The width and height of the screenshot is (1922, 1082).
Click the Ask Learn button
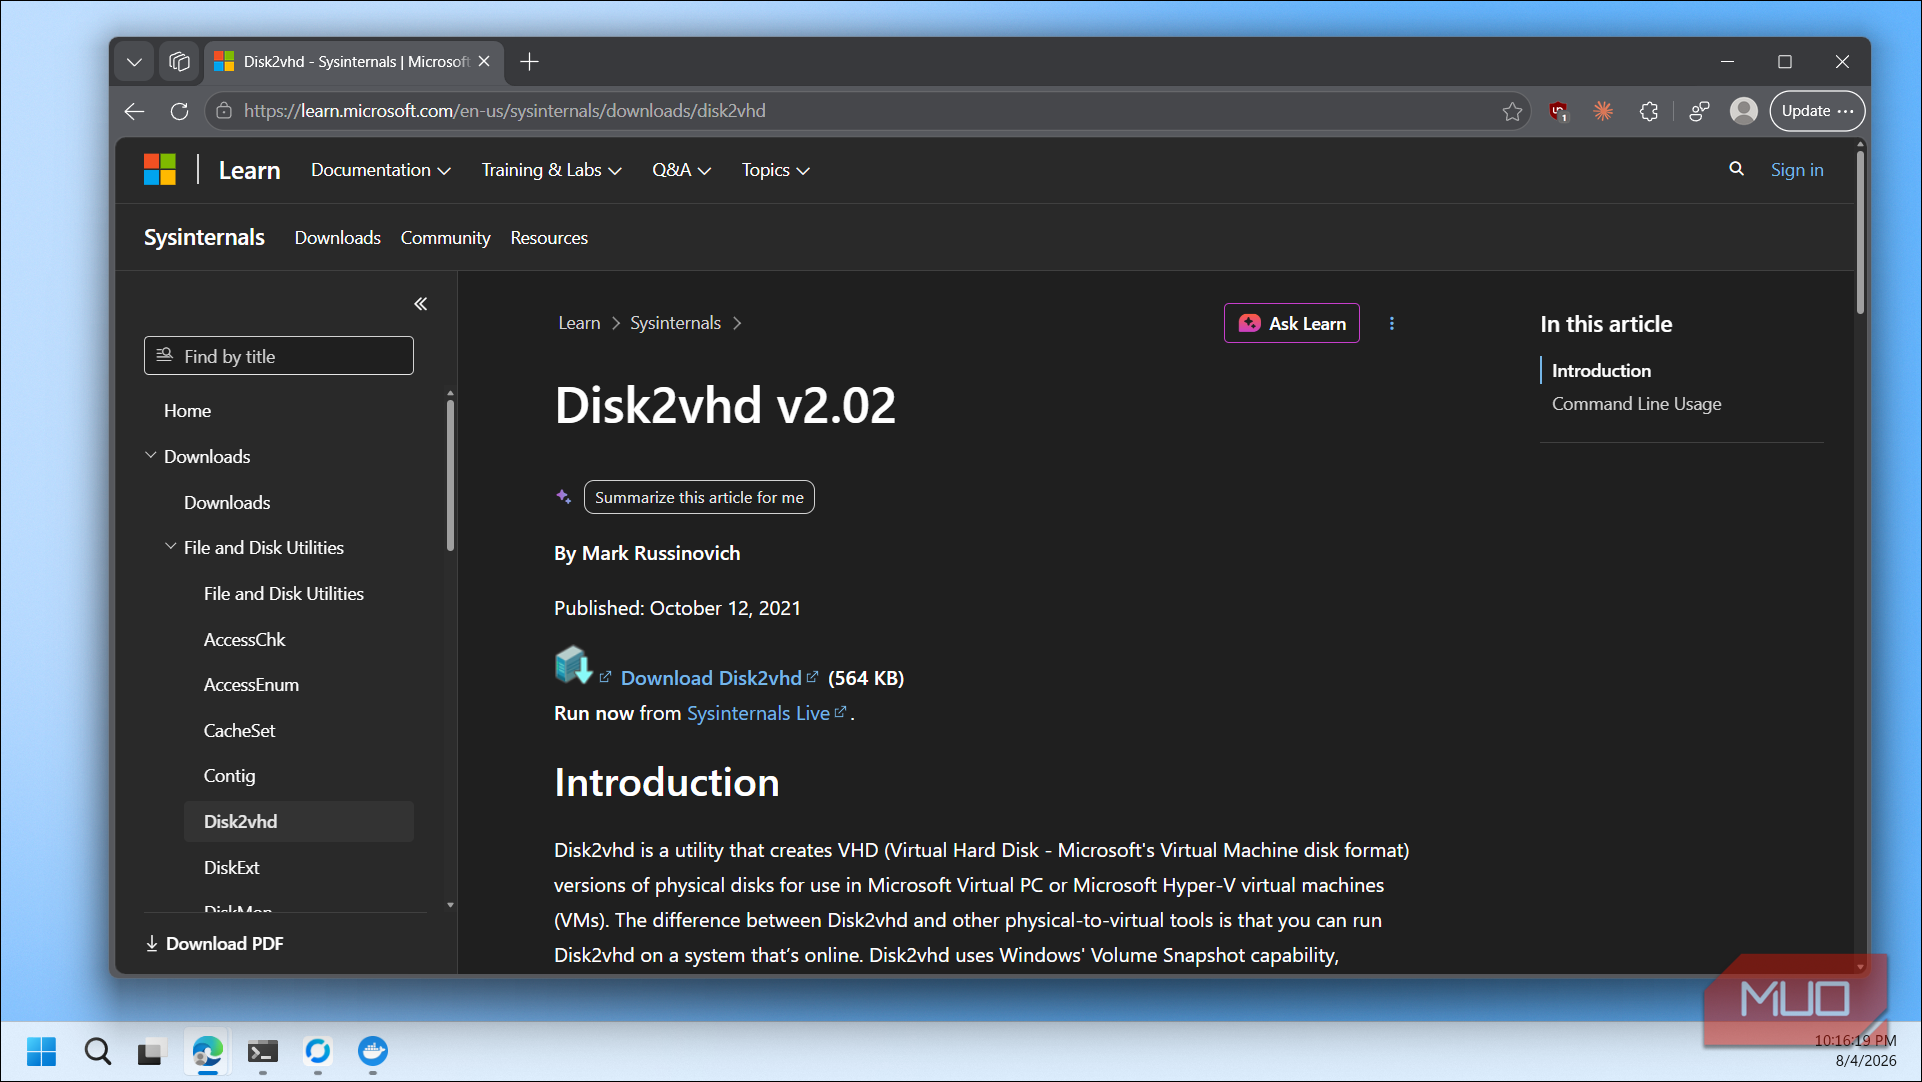pos(1291,323)
